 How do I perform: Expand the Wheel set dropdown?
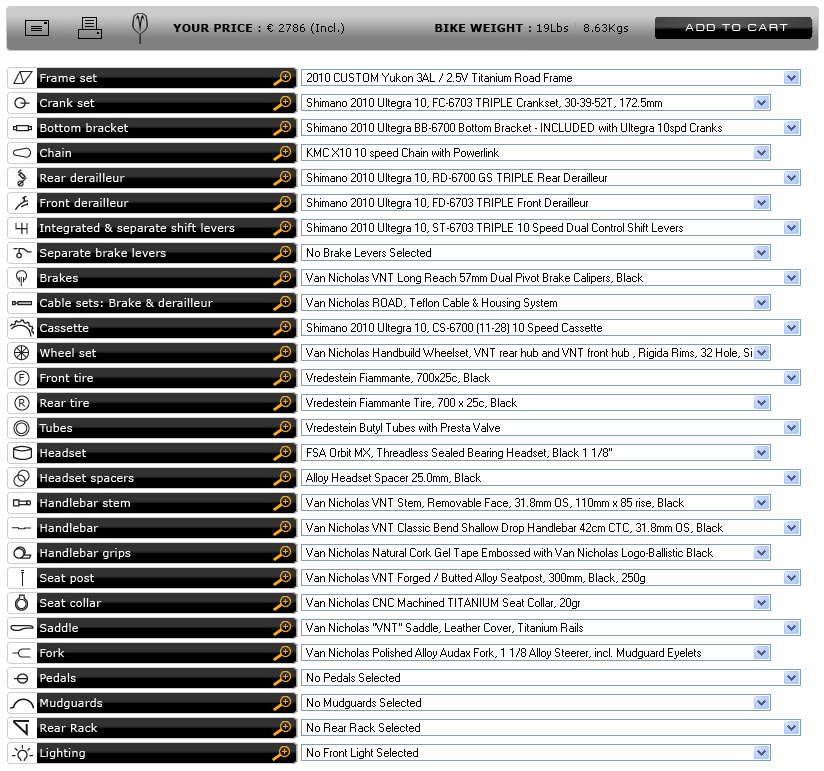click(x=761, y=353)
